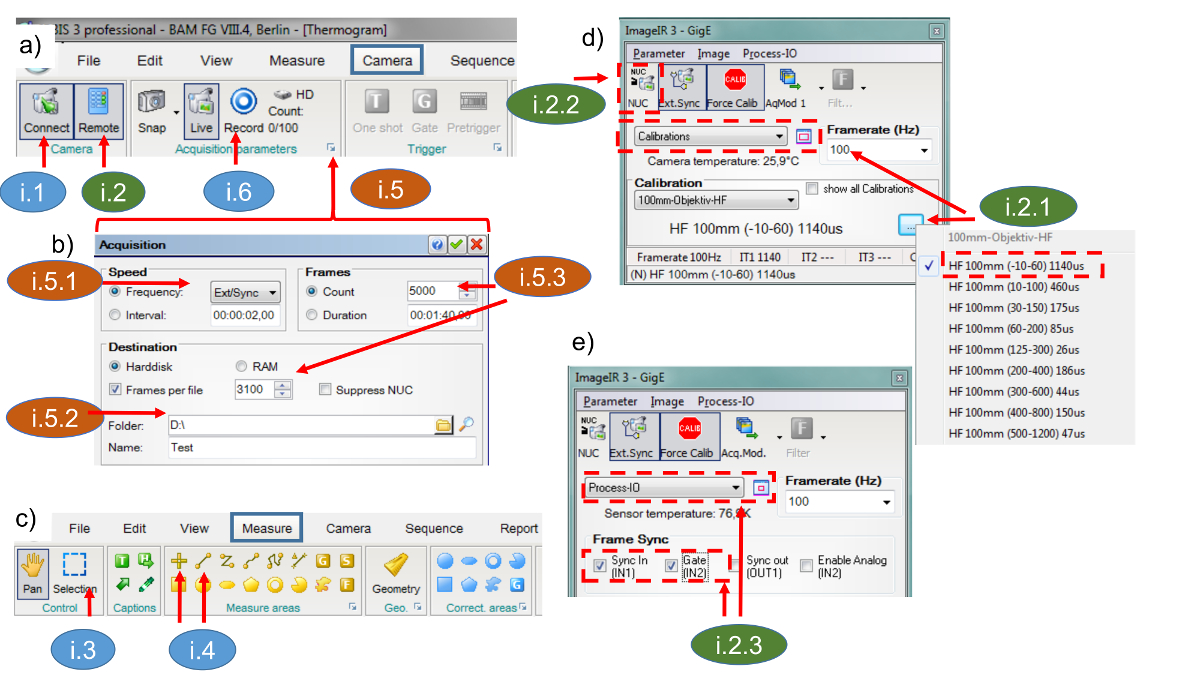Select the Duration radio button
This screenshot has width=1200, height=675.
point(312,315)
